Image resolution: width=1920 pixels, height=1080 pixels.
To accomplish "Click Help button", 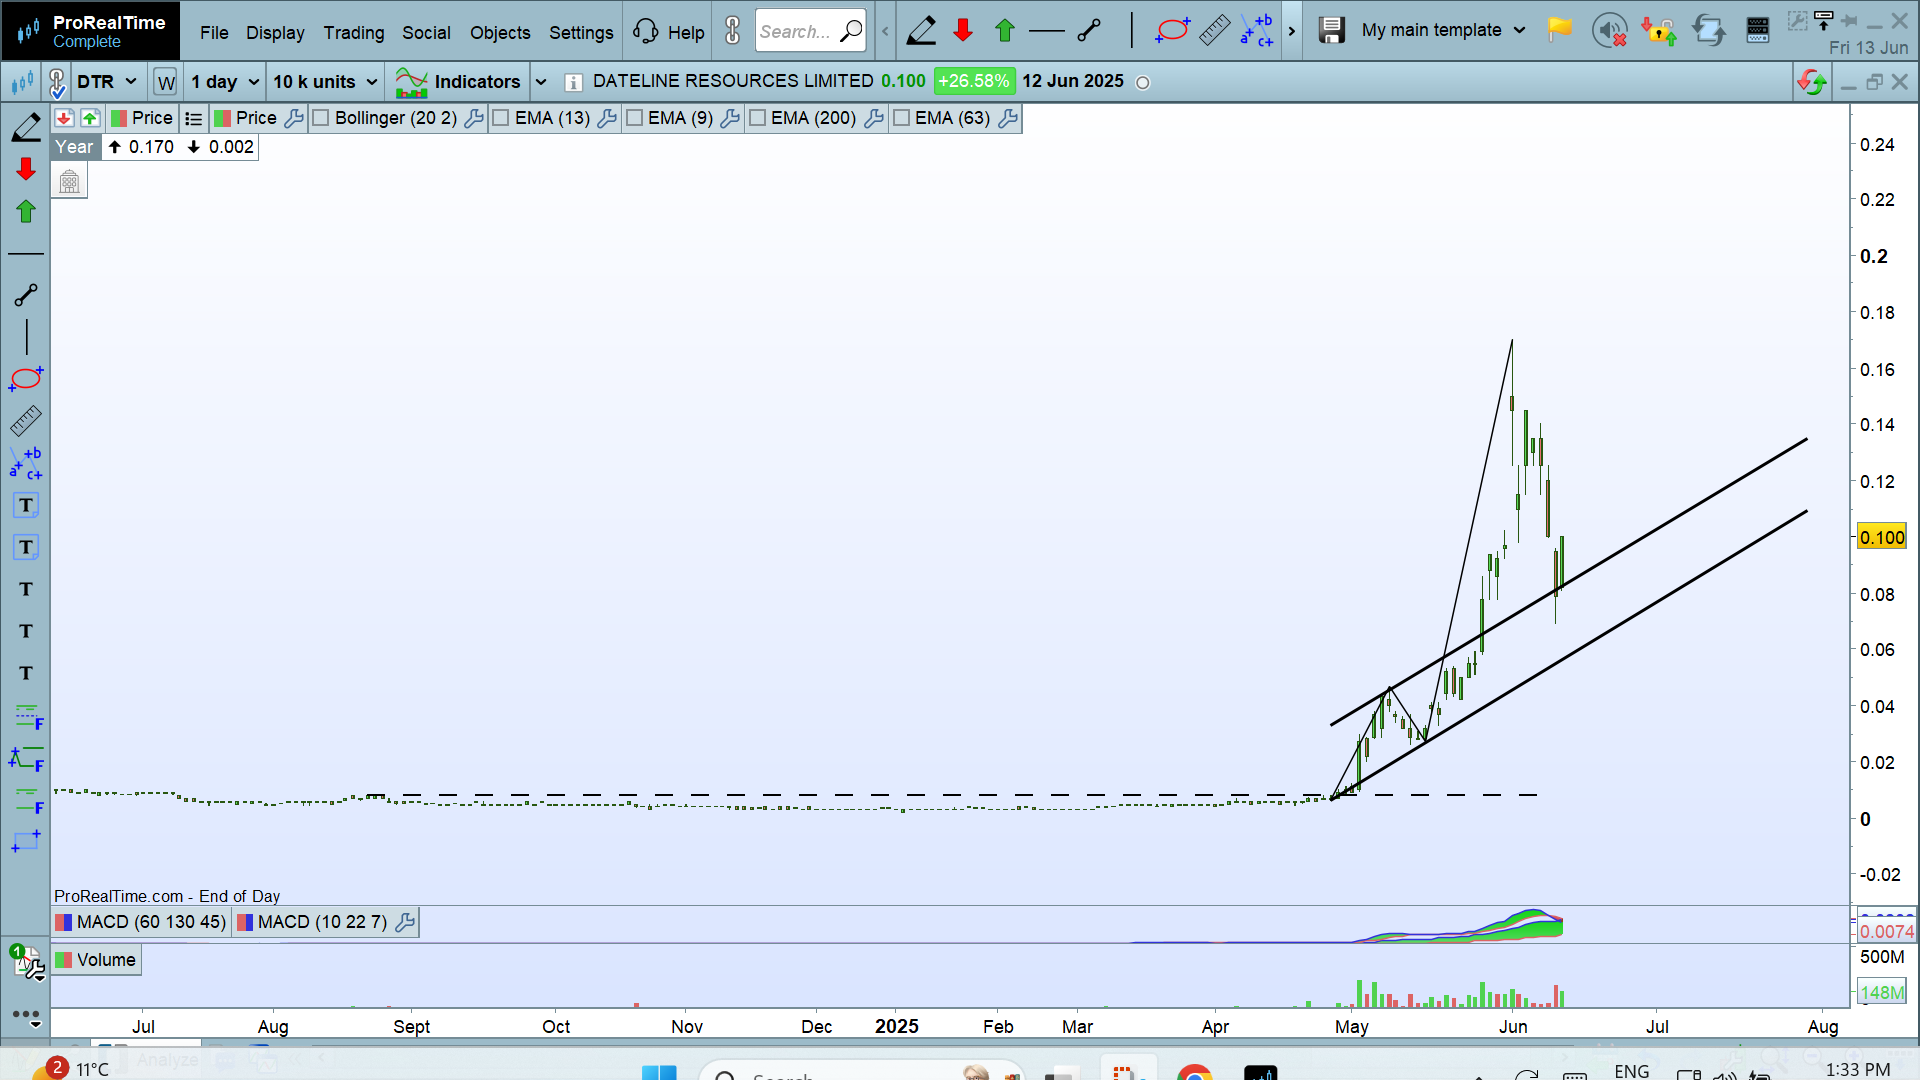I will tap(669, 32).
